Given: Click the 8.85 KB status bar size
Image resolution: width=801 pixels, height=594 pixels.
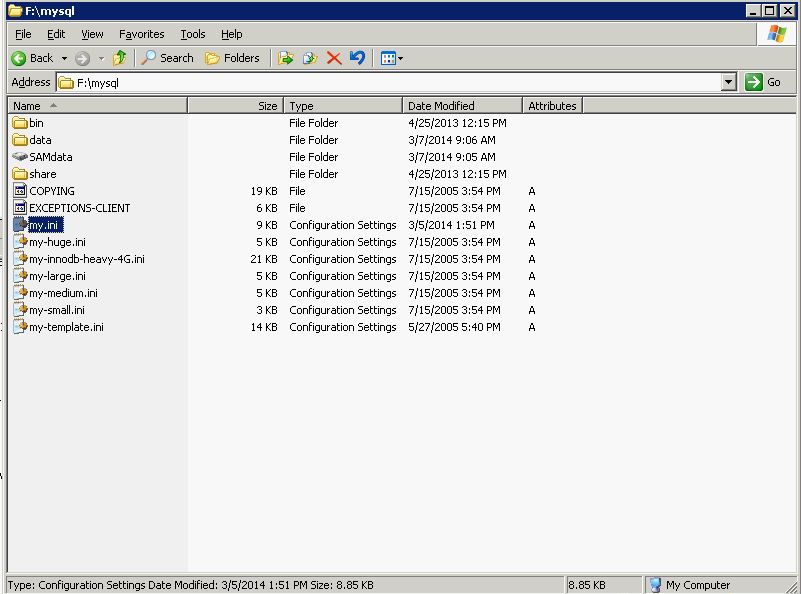Looking at the screenshot, I should click(586, 585).
